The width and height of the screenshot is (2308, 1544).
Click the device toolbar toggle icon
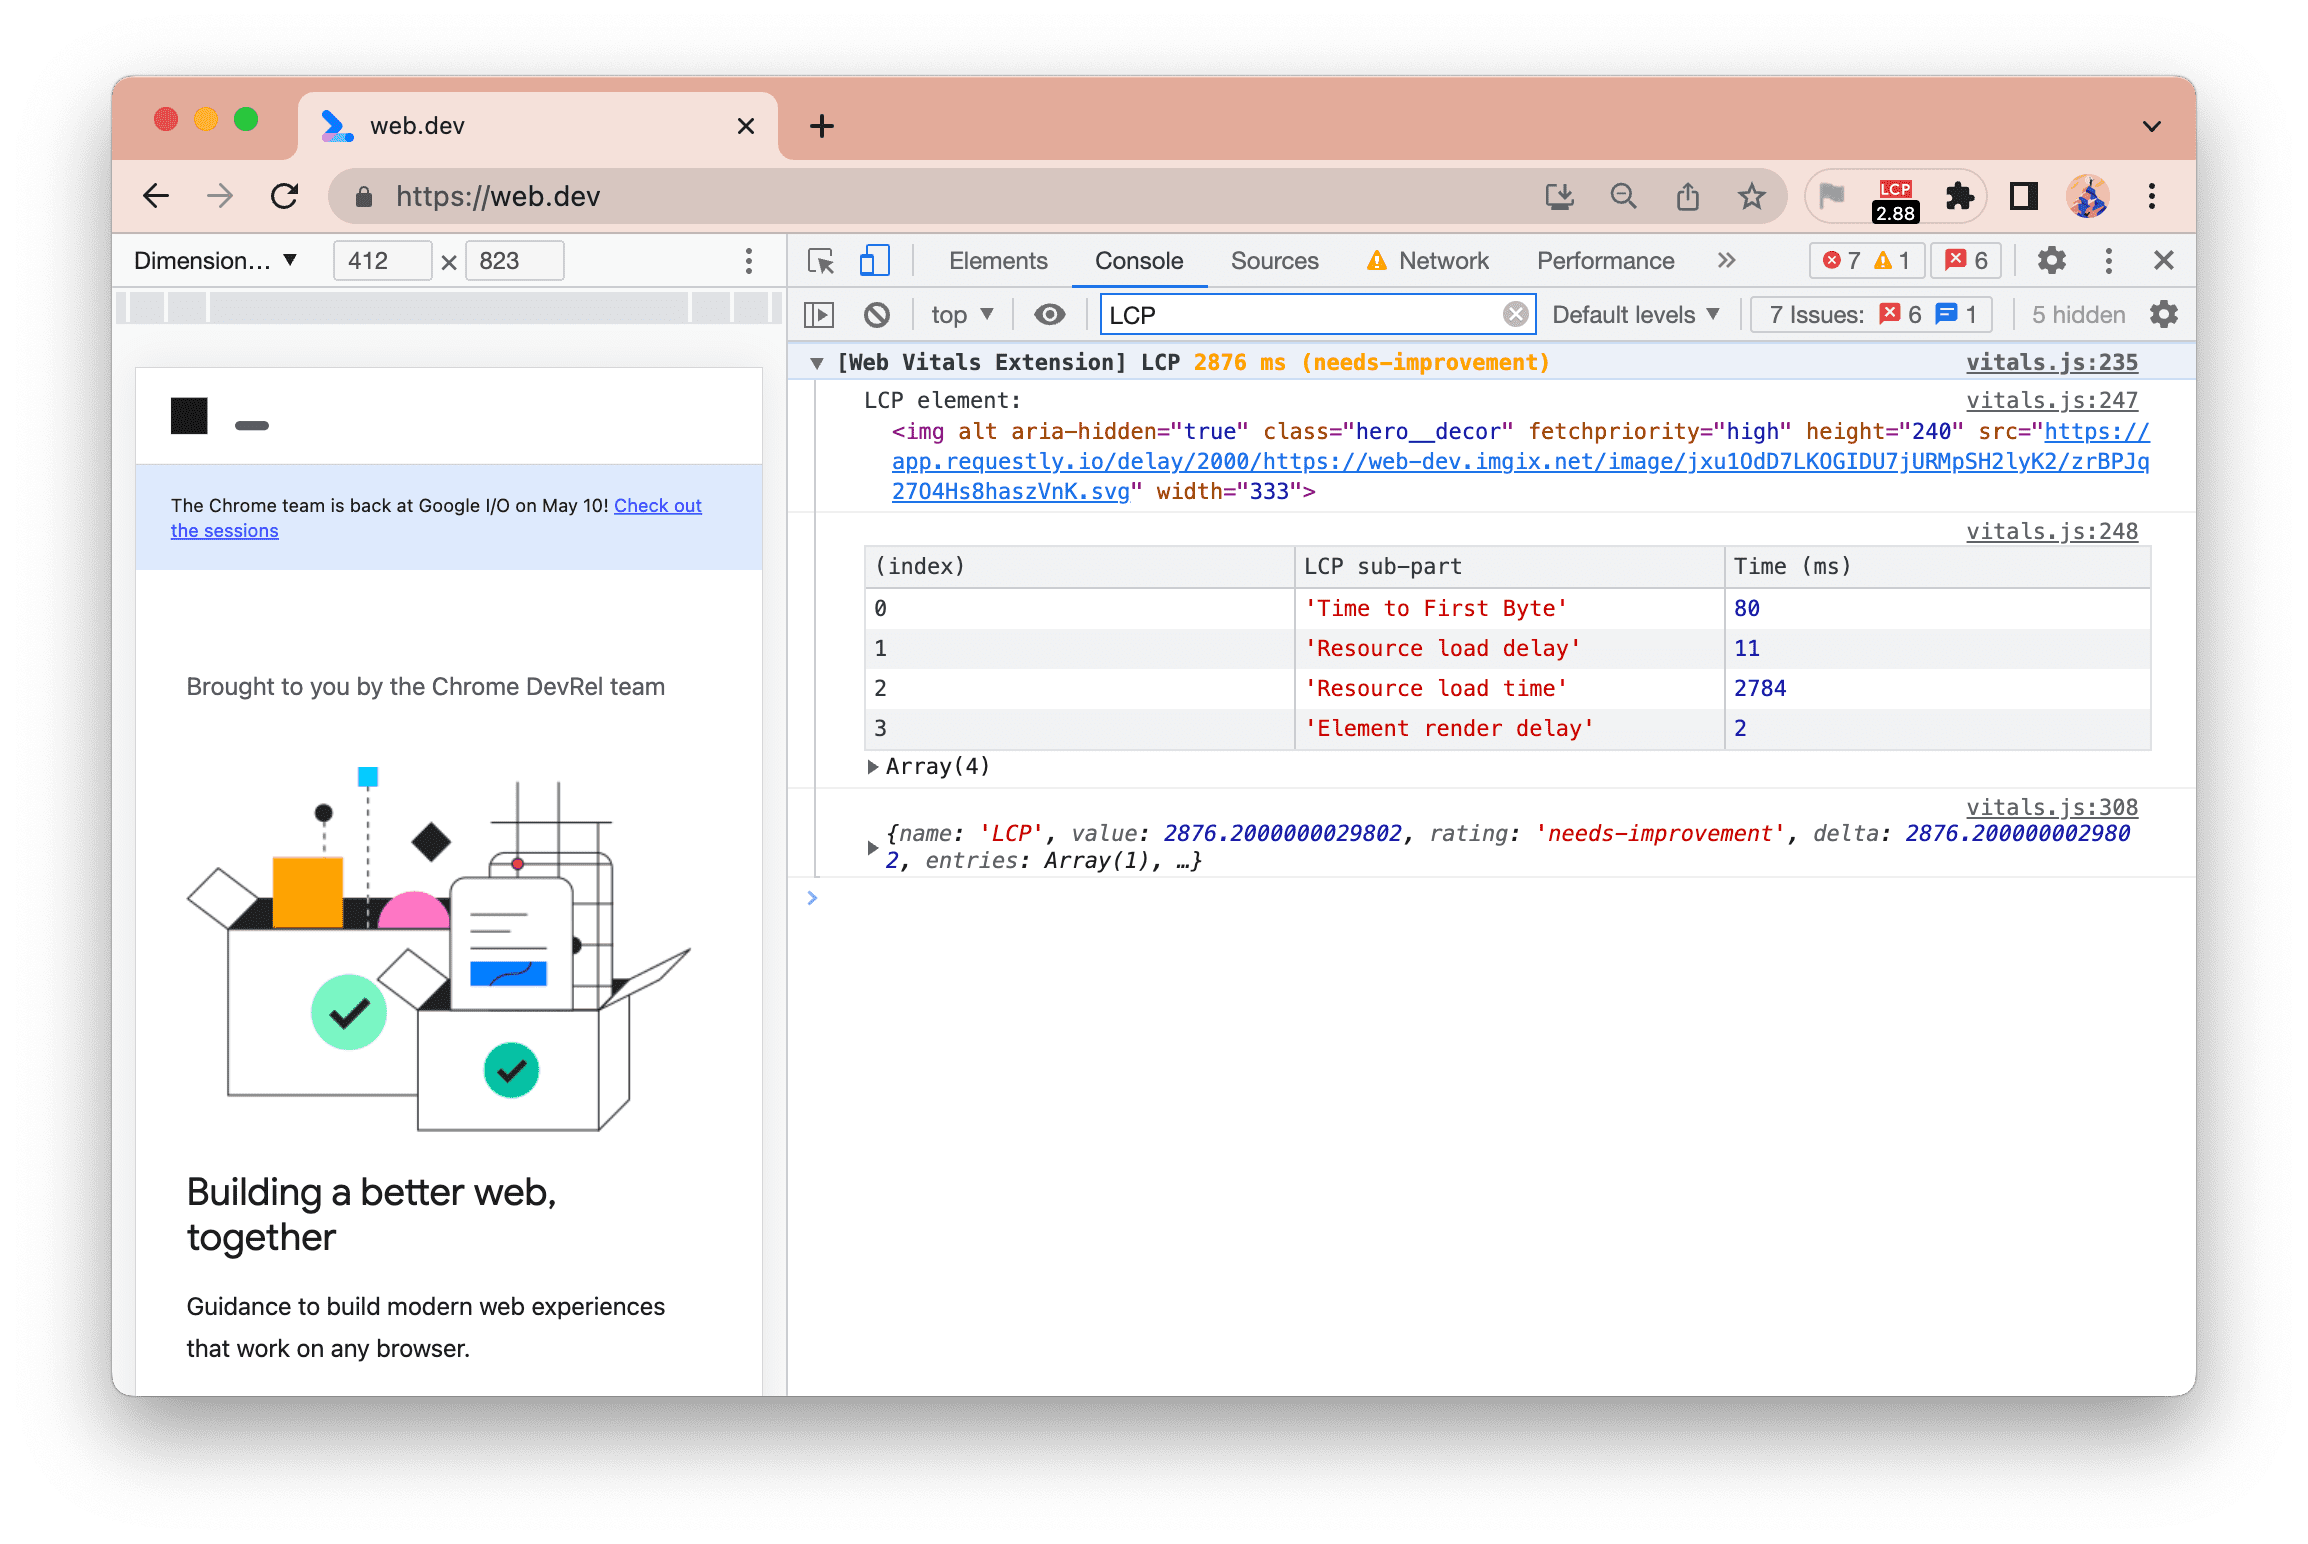[878, 260]
